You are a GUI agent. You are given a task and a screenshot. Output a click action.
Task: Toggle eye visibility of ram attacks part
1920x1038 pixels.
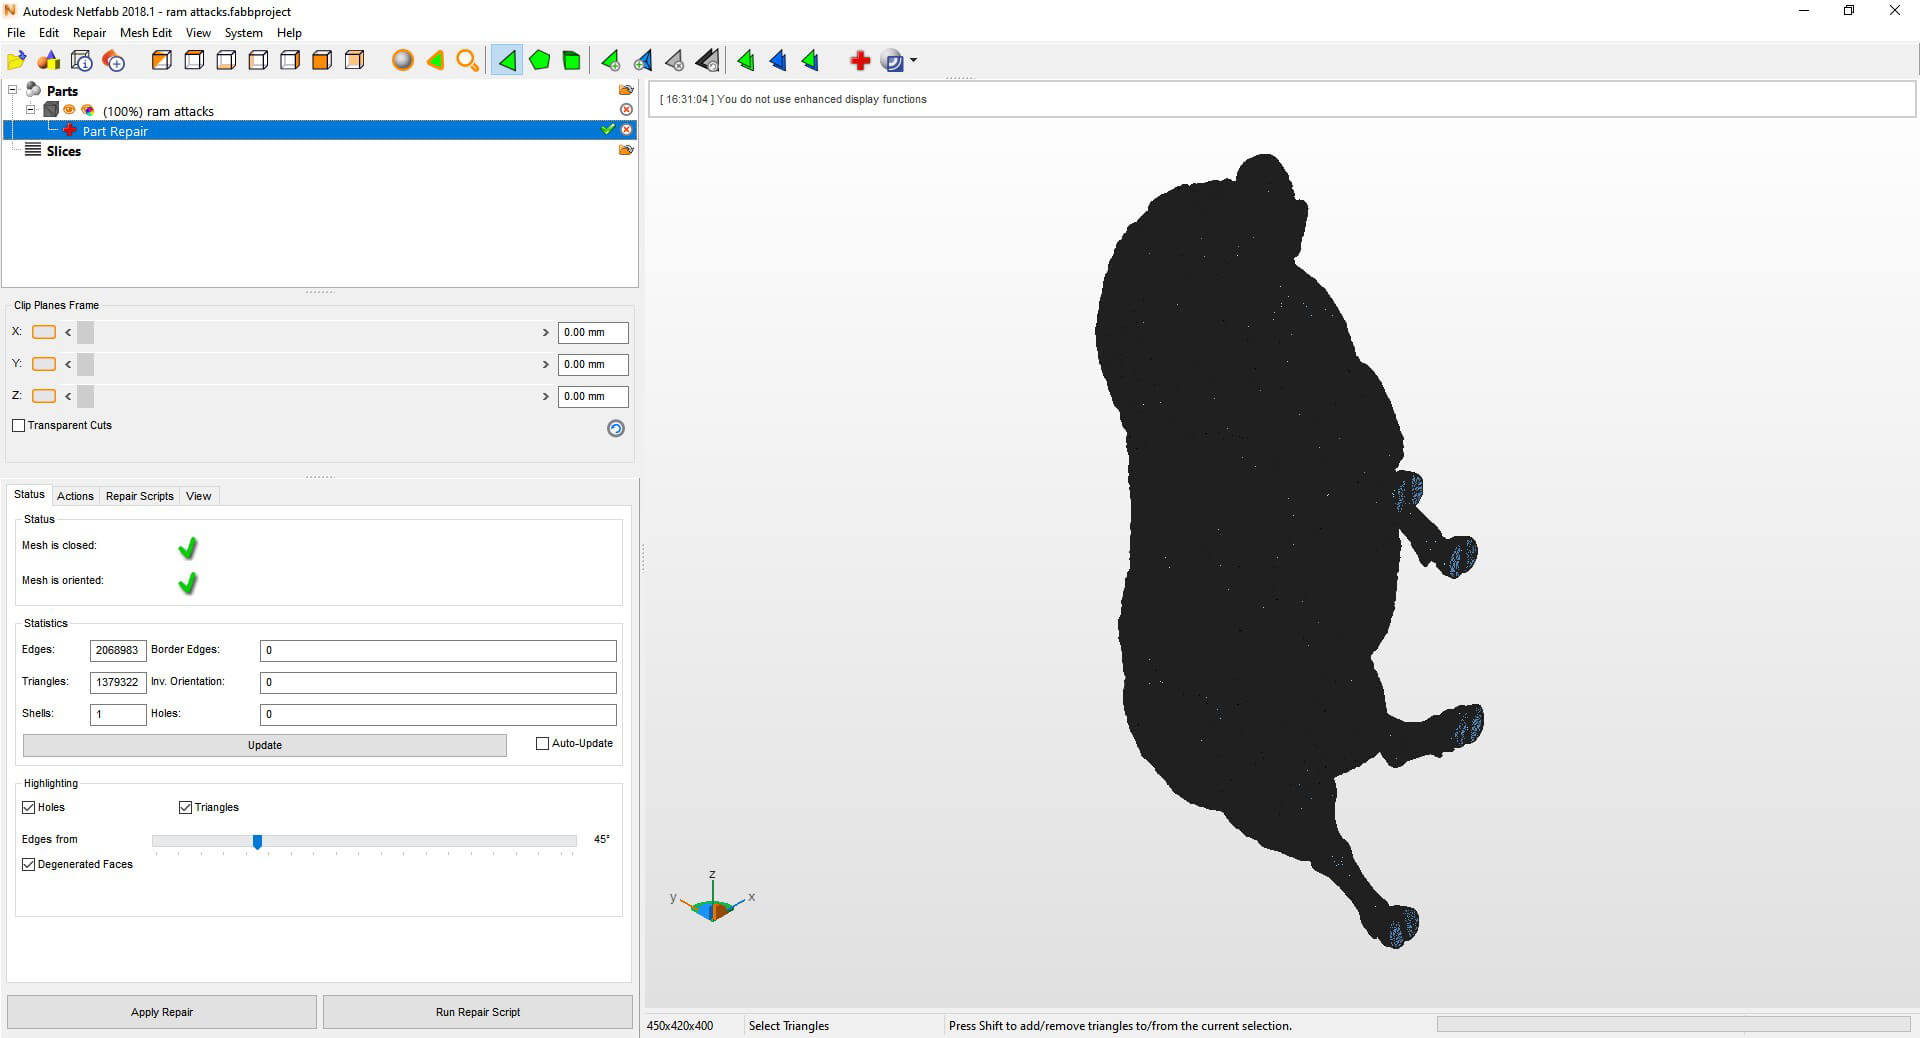pos(70,110)
